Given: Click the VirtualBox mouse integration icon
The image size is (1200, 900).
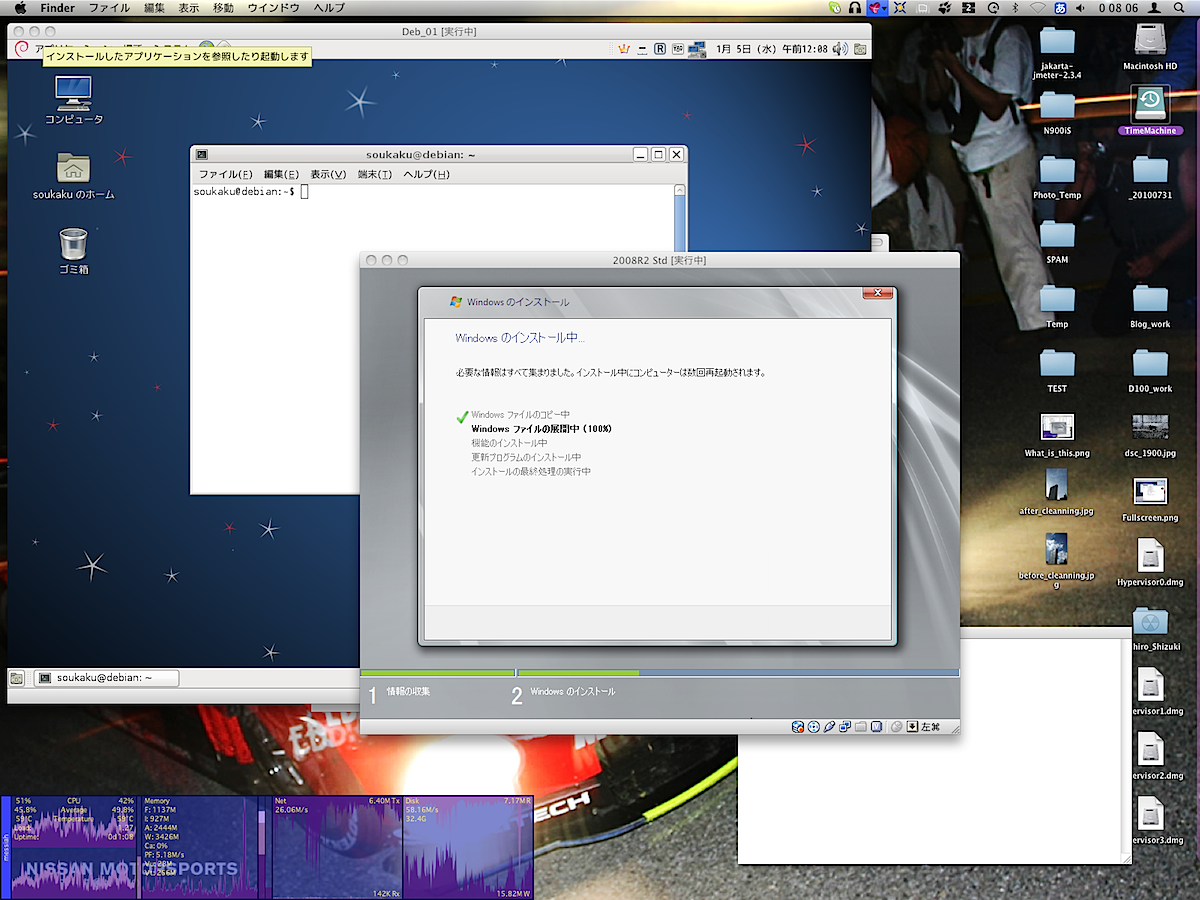Looking at the screenshot, I should point(897,727).
